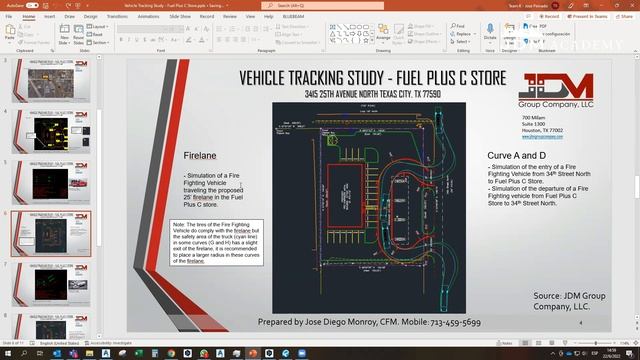Screen dimensions: 640x360
Task: Select the rectangle shape in shapes gallery
Action: (353, 27)
